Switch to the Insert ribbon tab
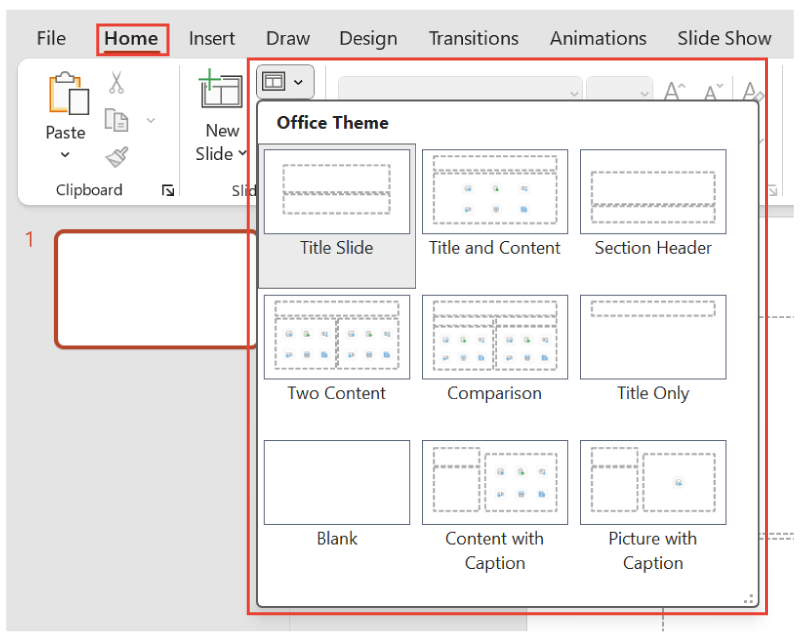The image size is (800, 641). (211, 38)
